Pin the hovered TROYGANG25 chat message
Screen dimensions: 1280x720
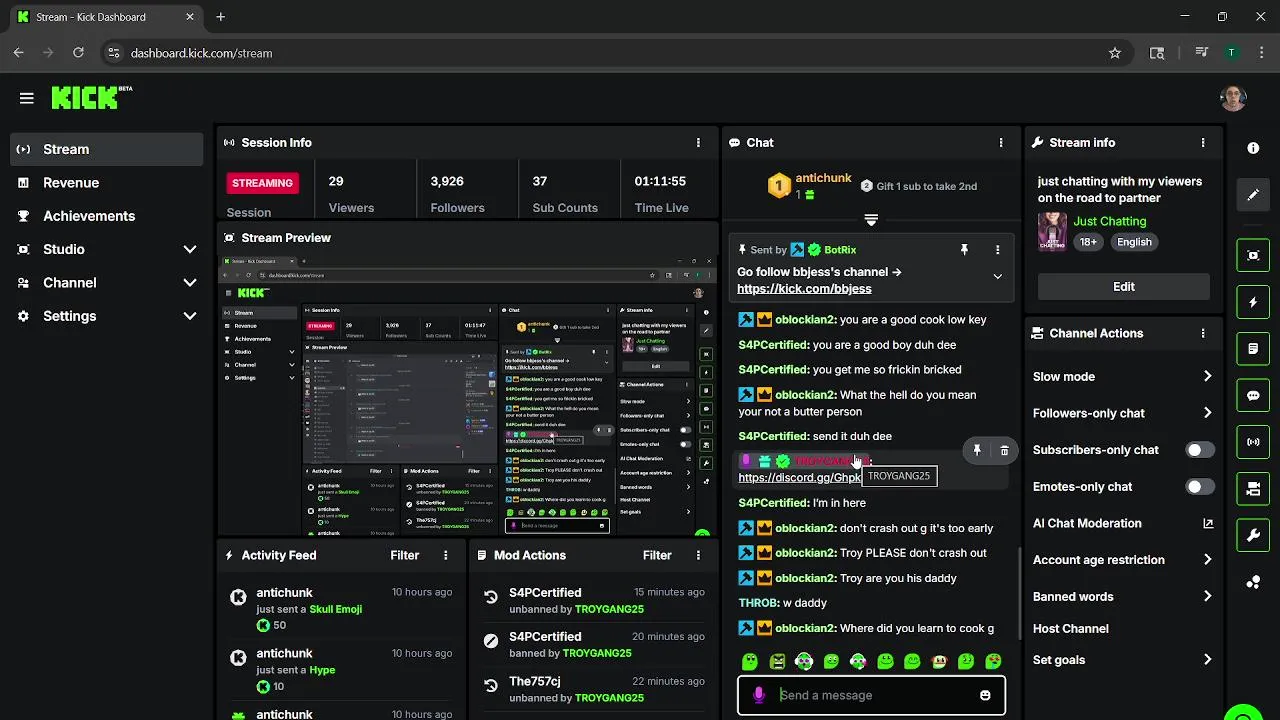pos(977,451)
